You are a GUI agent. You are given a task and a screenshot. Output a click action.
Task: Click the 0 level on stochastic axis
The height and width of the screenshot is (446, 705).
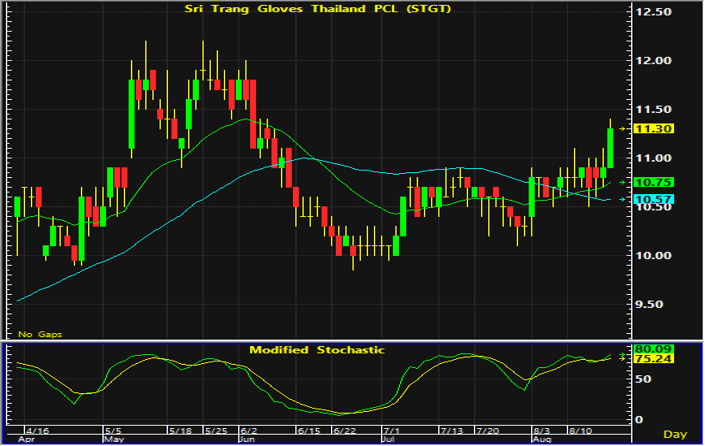click(639, 420)
